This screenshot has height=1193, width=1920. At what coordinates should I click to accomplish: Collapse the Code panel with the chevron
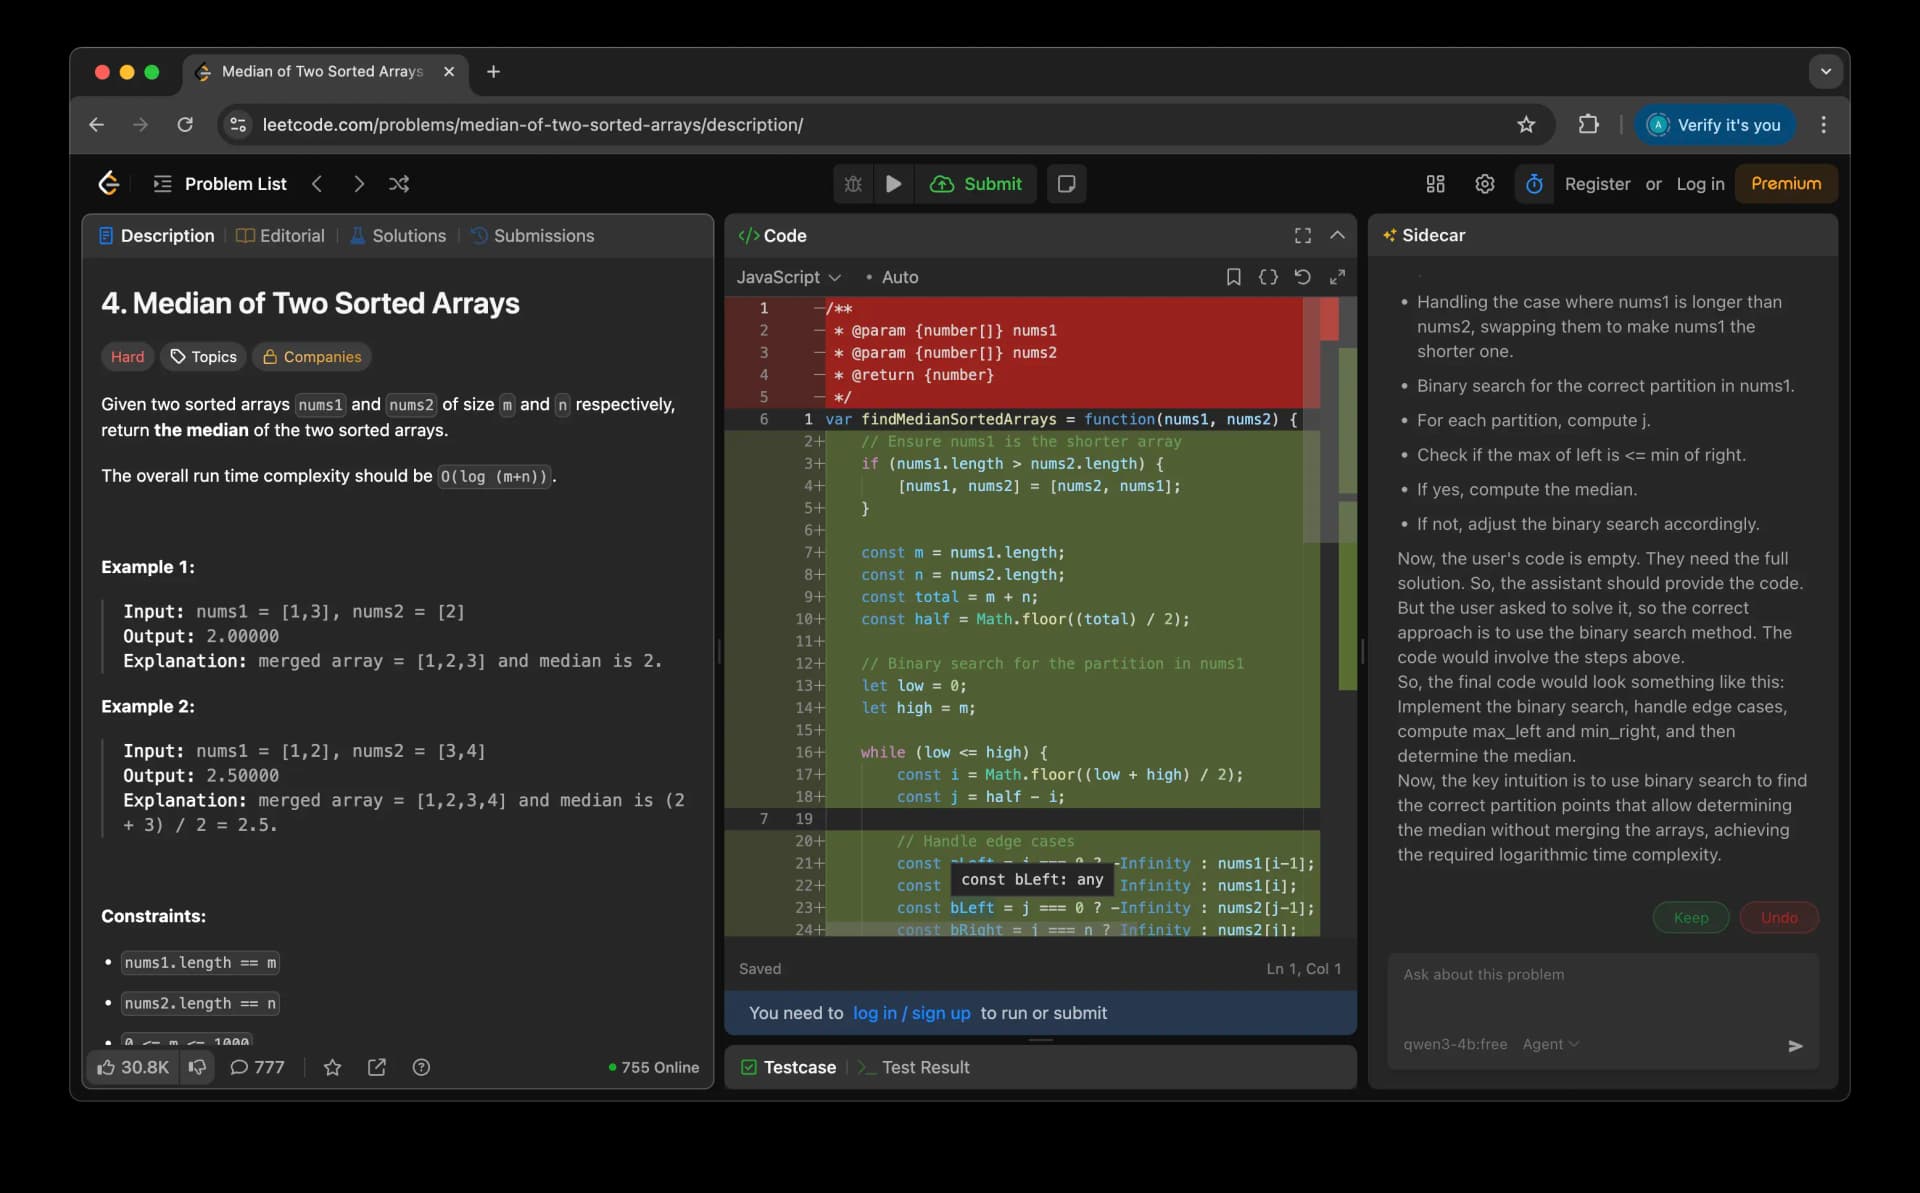1337,235
